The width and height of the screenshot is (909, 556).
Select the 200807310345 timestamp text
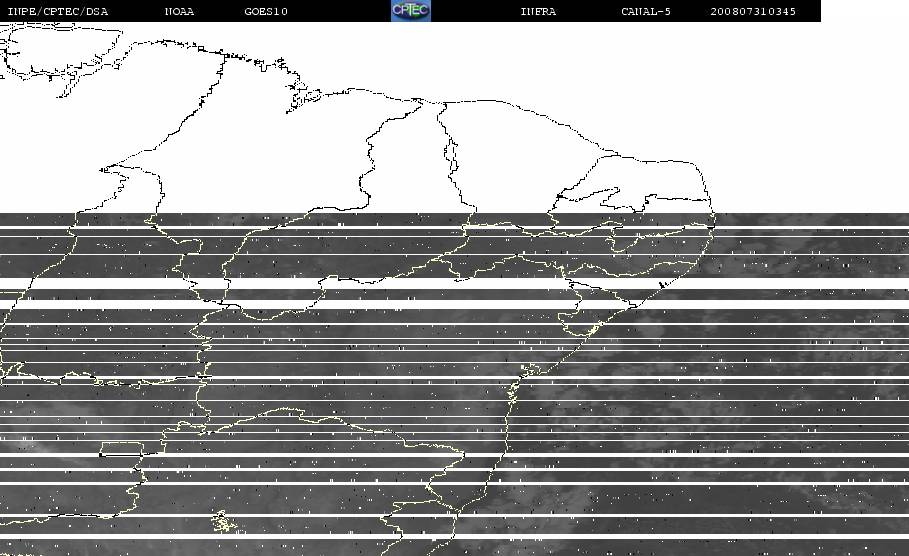point(752,11)
